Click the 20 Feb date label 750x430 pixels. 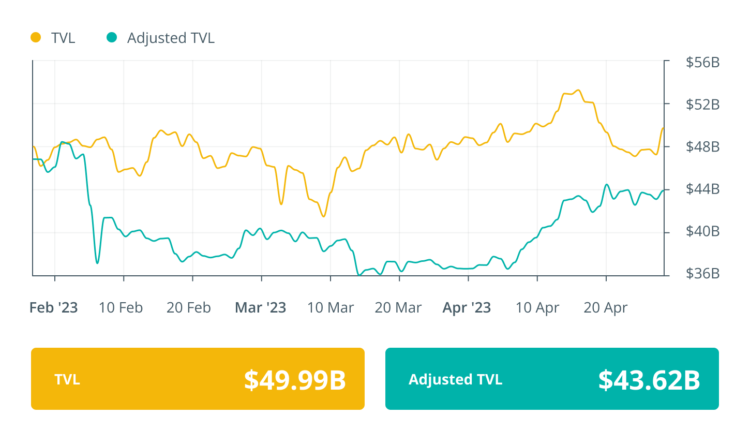(x=191, y=308)
